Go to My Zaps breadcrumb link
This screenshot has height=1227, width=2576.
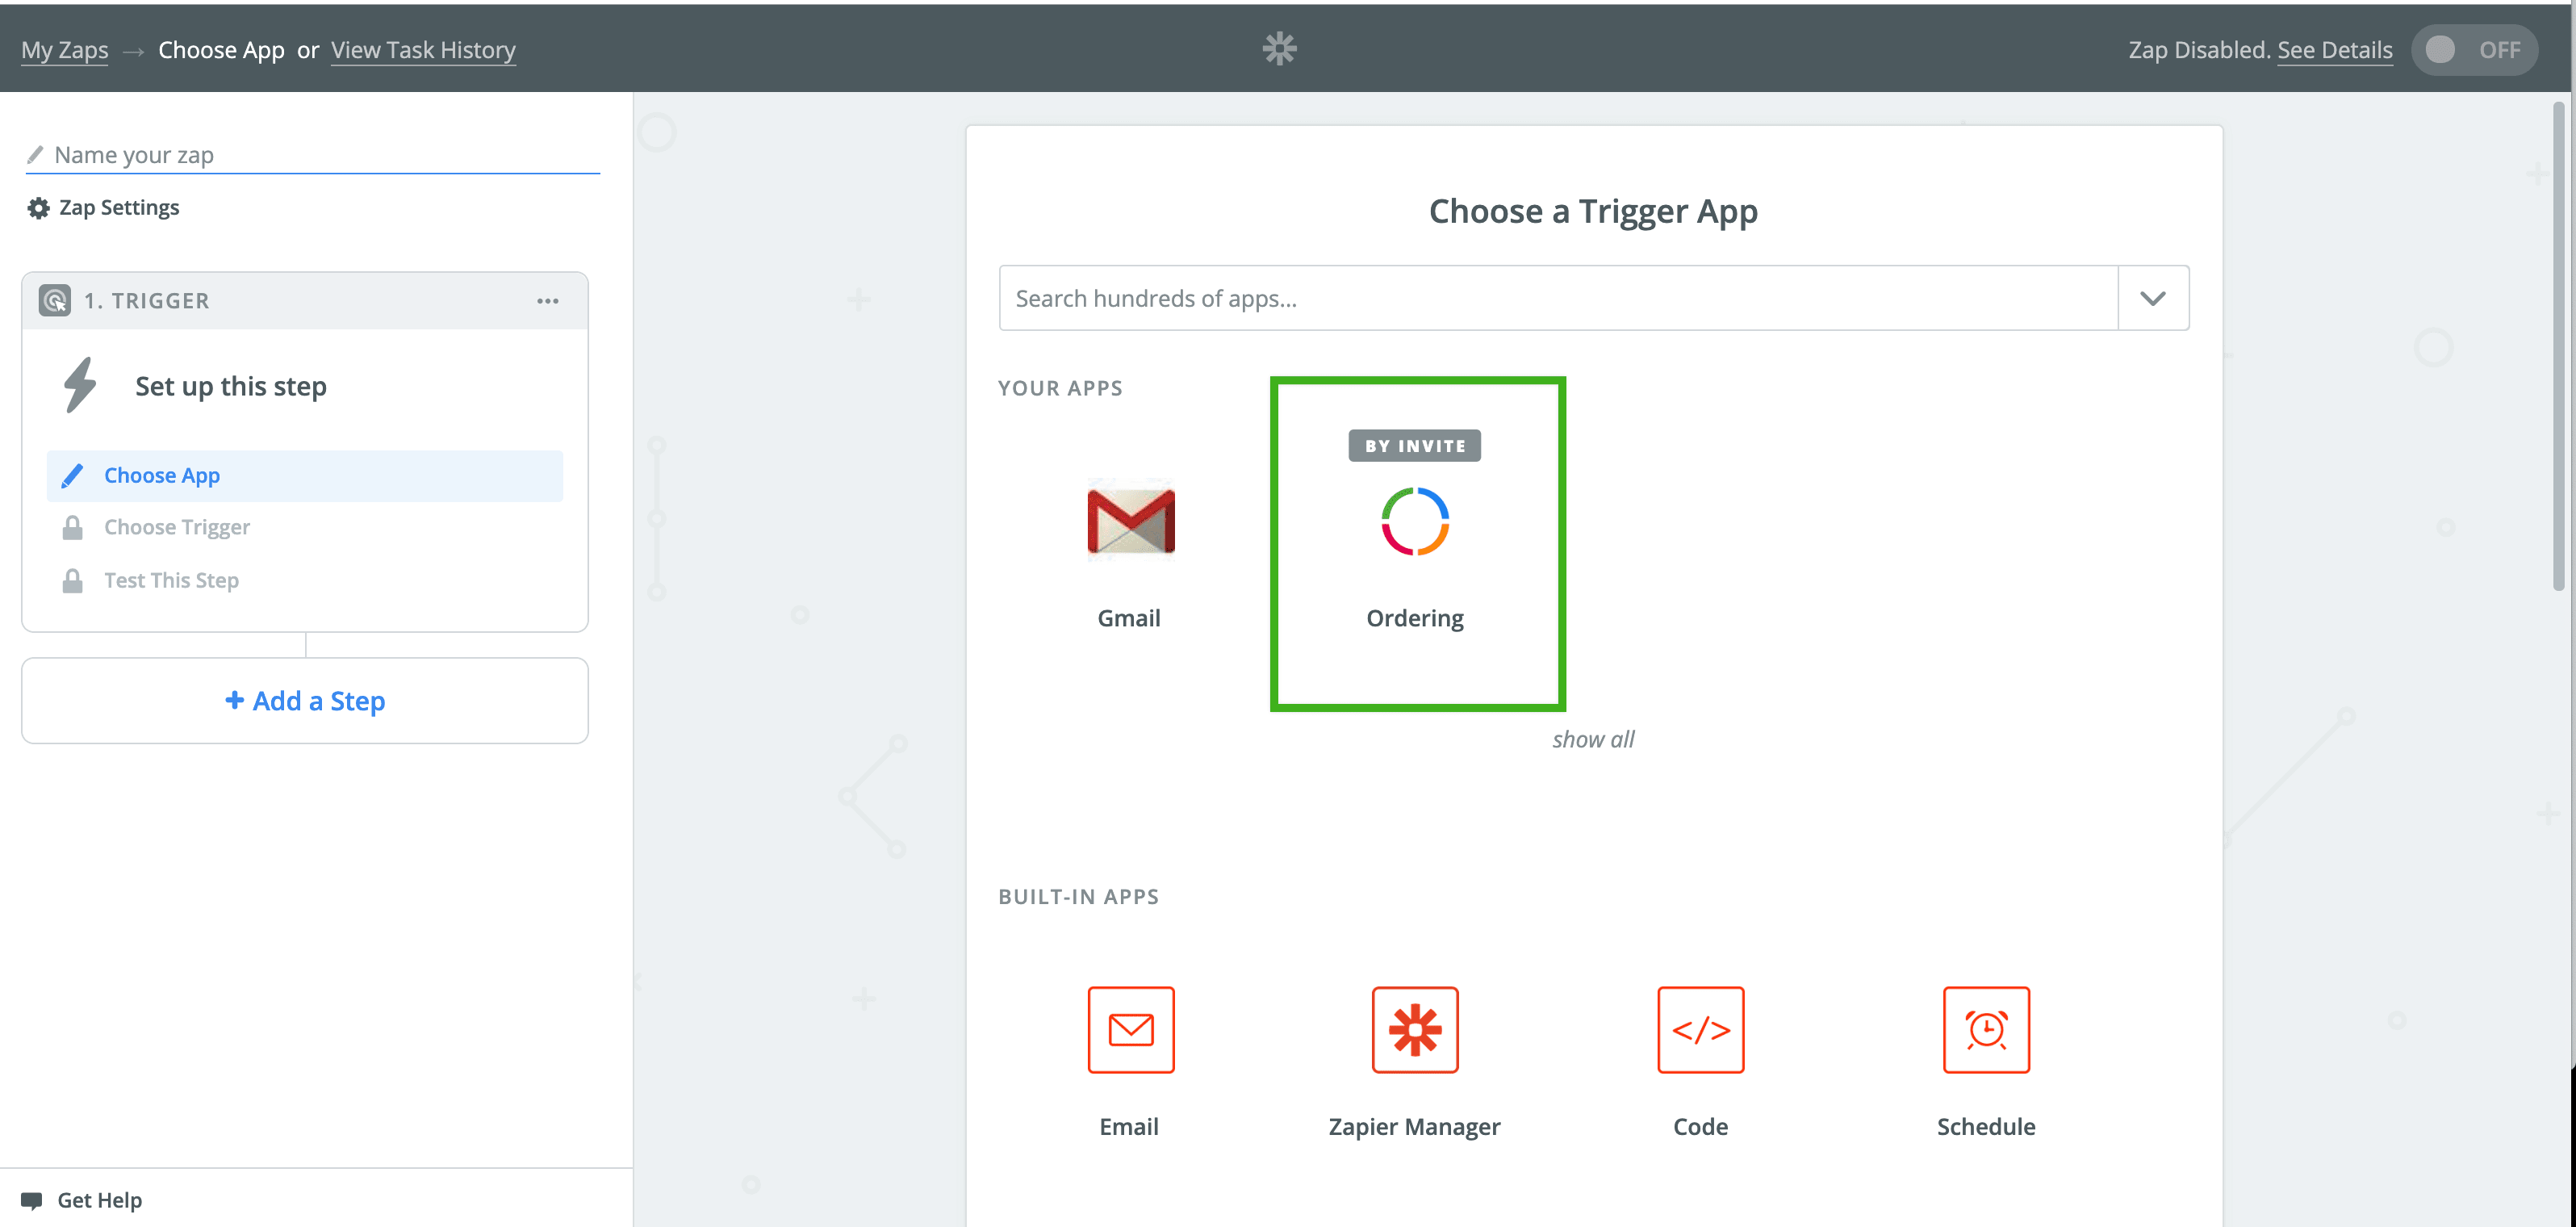coord(64,50)
